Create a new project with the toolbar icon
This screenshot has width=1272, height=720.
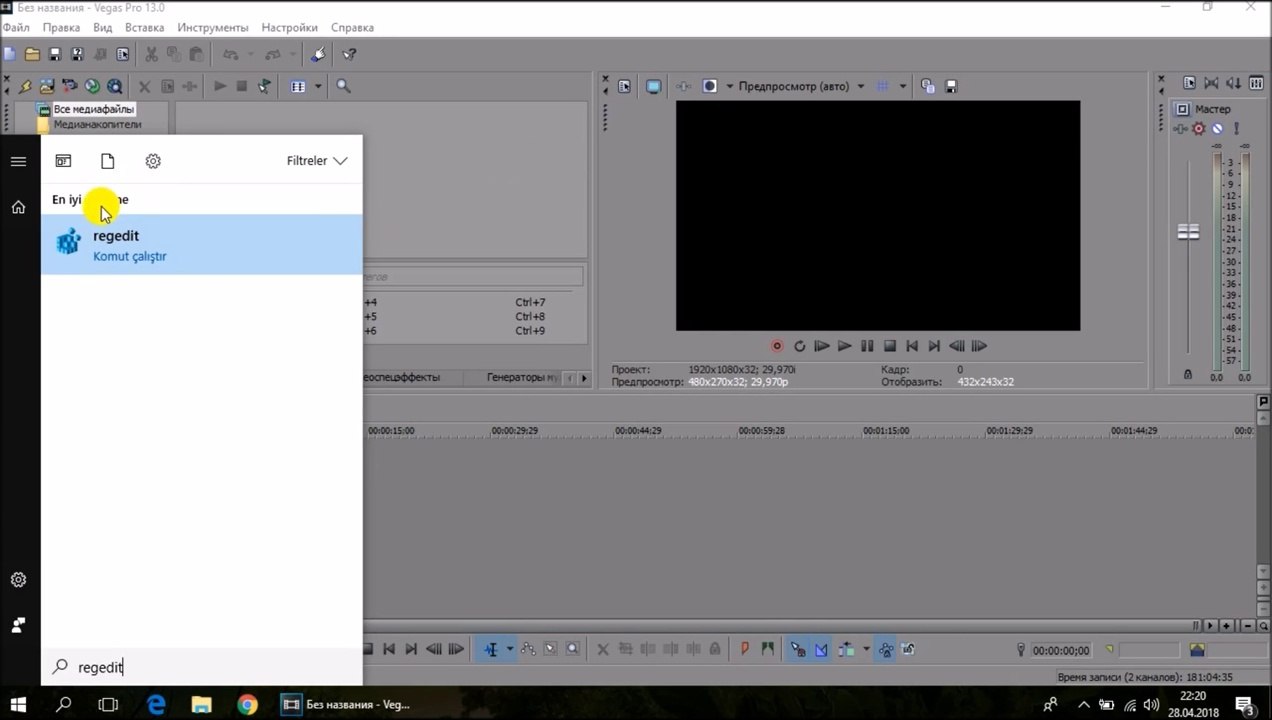(x=10, y=54)
